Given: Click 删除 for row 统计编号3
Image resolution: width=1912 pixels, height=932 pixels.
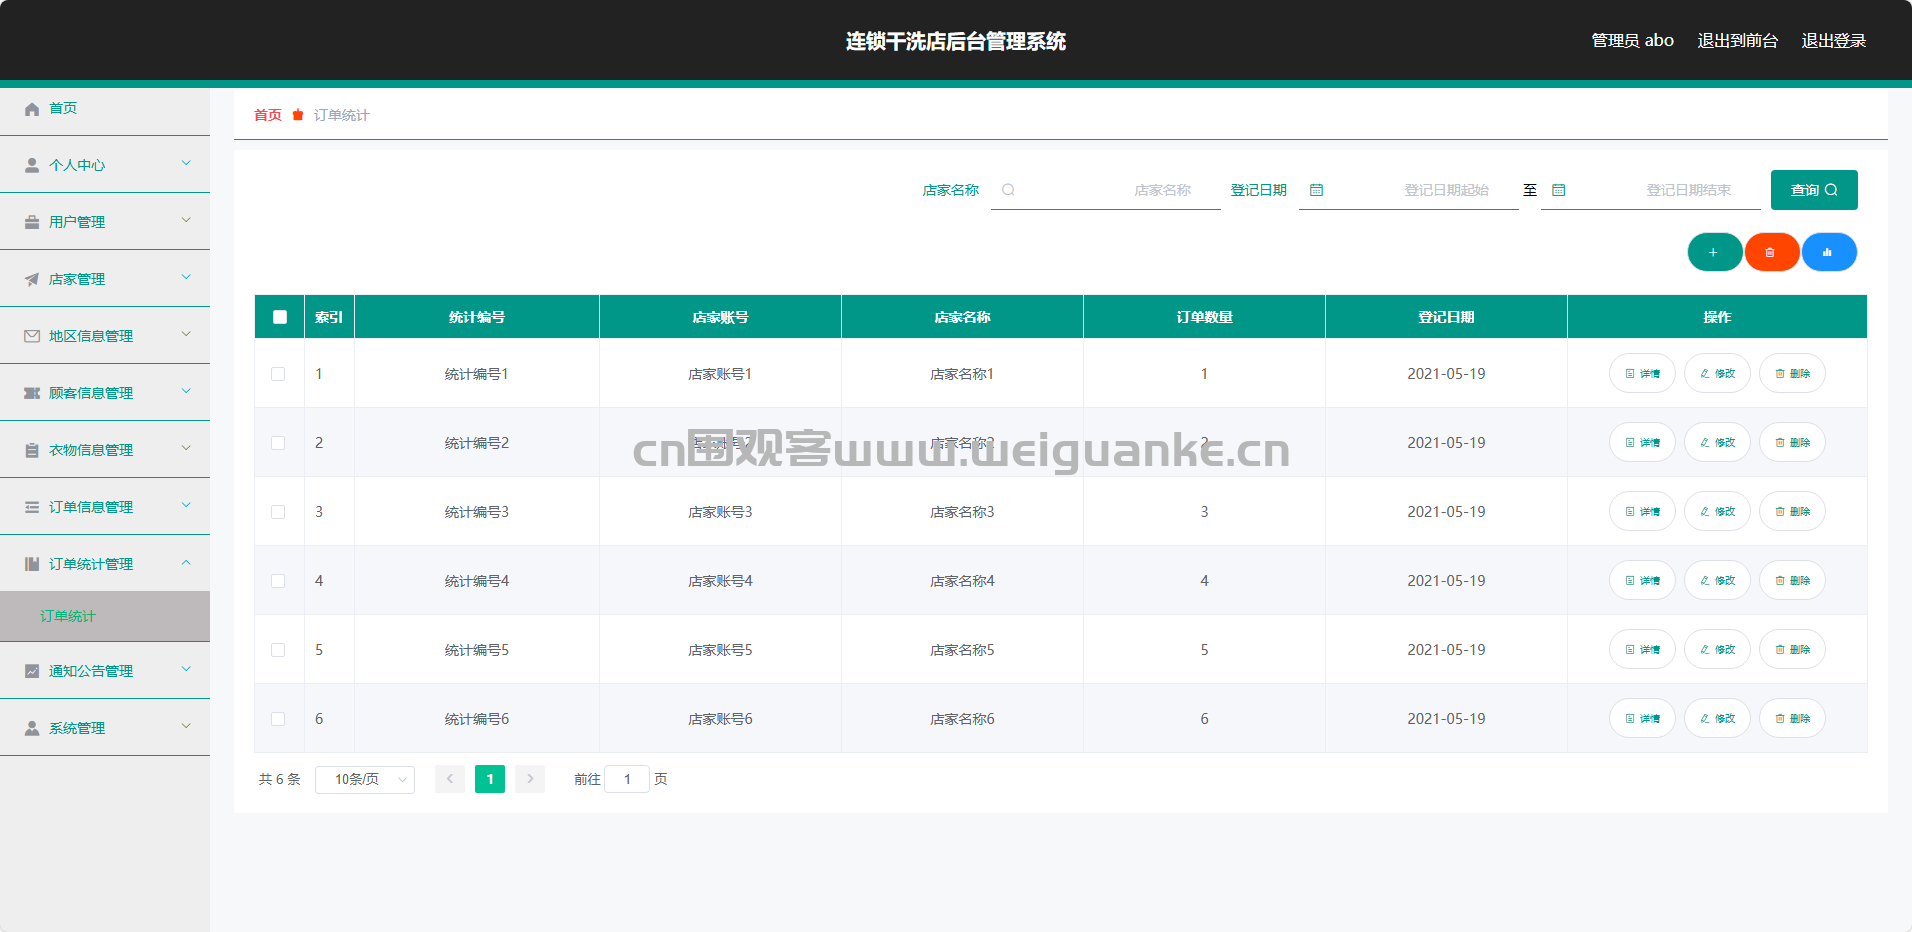Looking at the screenshot, I should point(1792,511).
